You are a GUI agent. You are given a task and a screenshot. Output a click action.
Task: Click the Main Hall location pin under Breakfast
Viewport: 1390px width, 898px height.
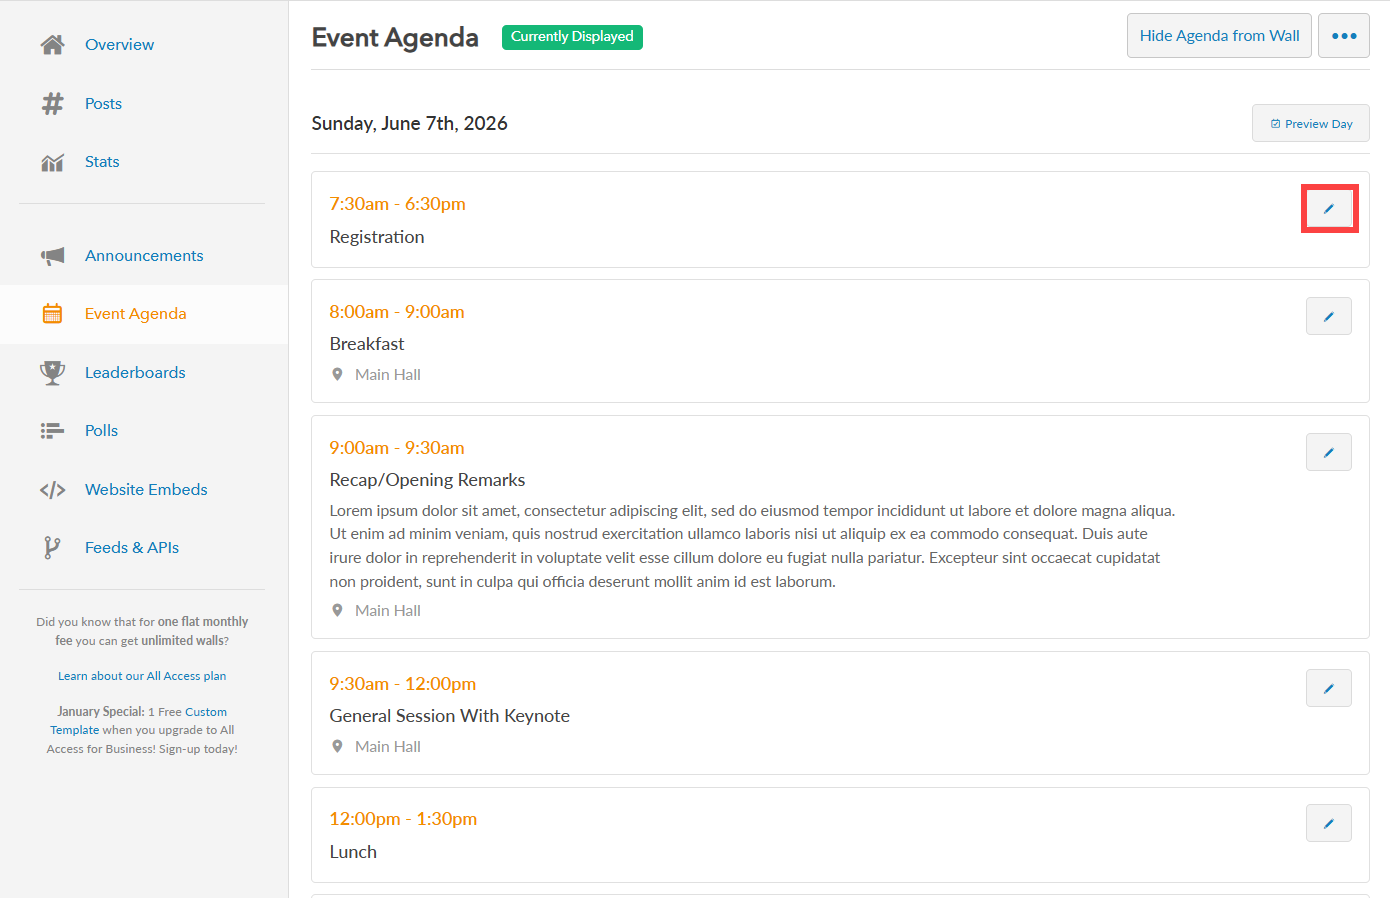click(x=337, y=374)
